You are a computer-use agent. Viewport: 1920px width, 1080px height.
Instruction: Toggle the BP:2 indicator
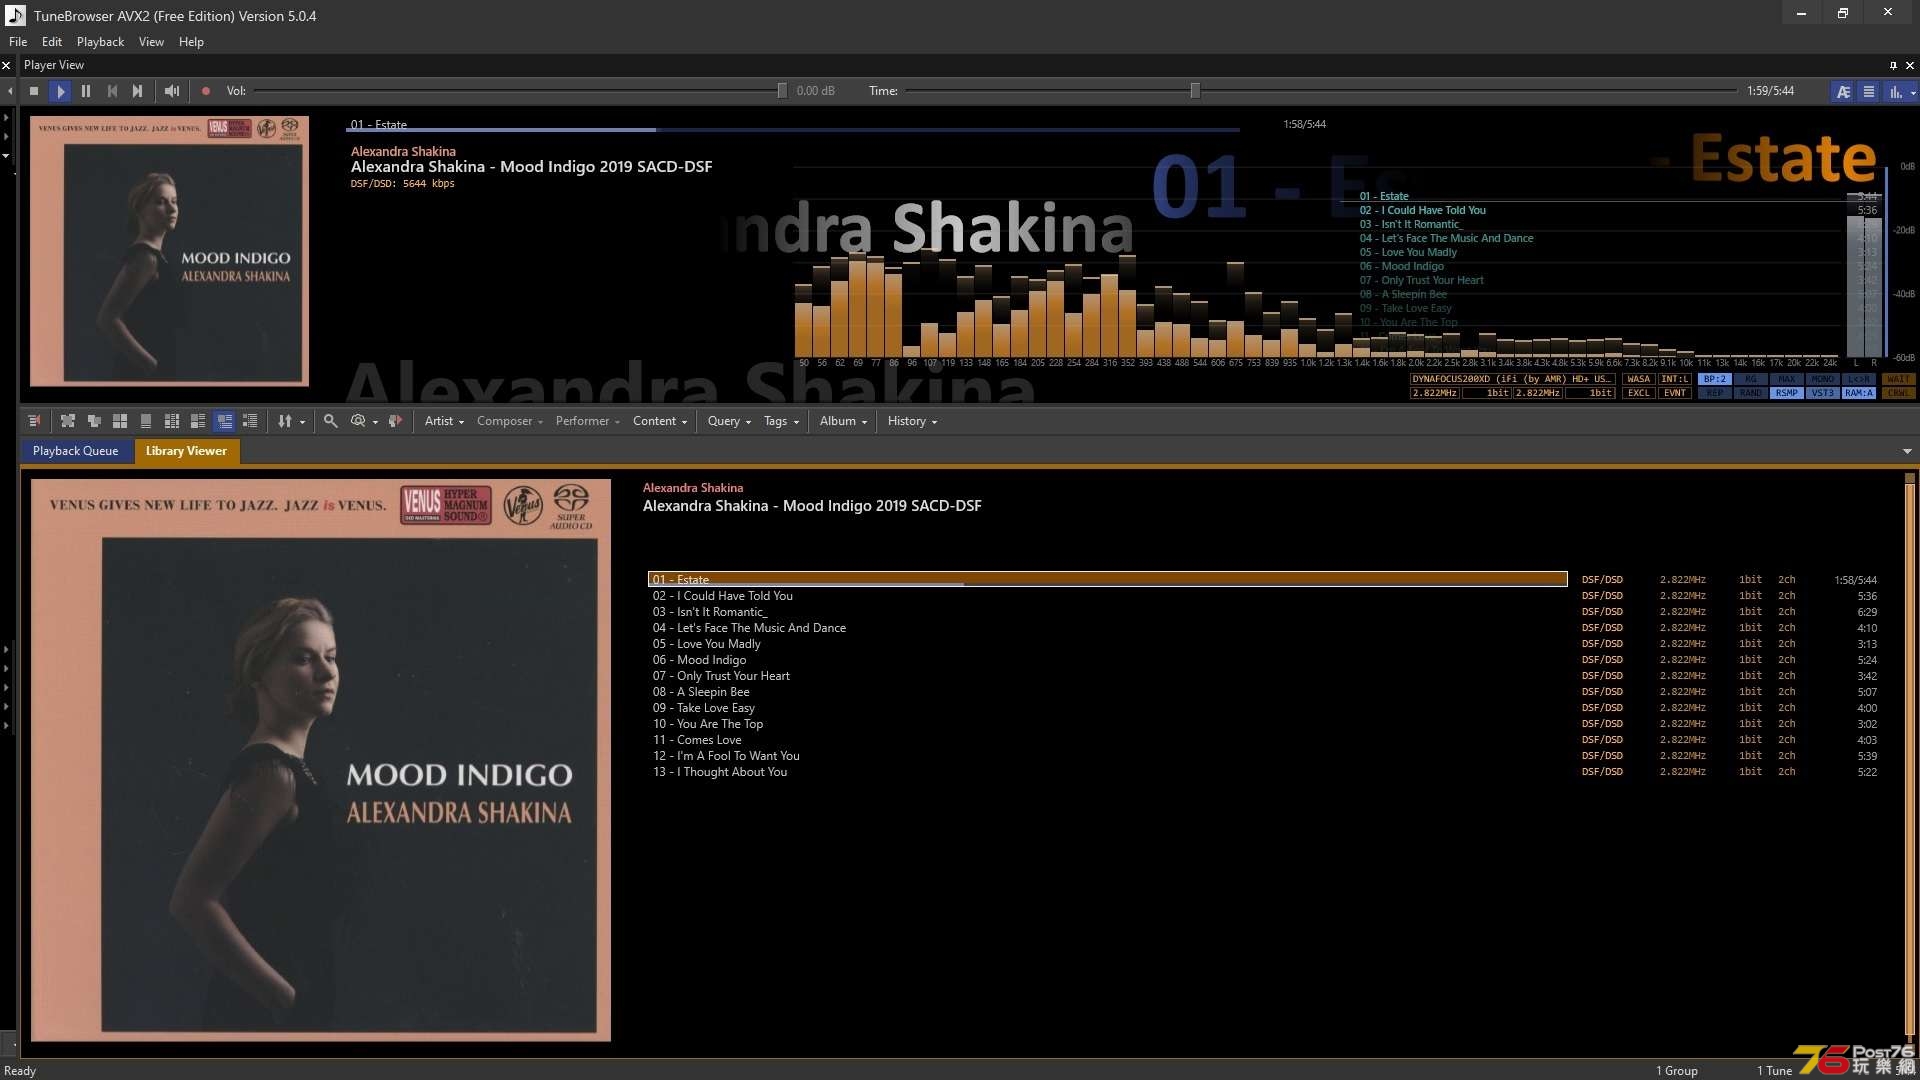[1715, 379]
